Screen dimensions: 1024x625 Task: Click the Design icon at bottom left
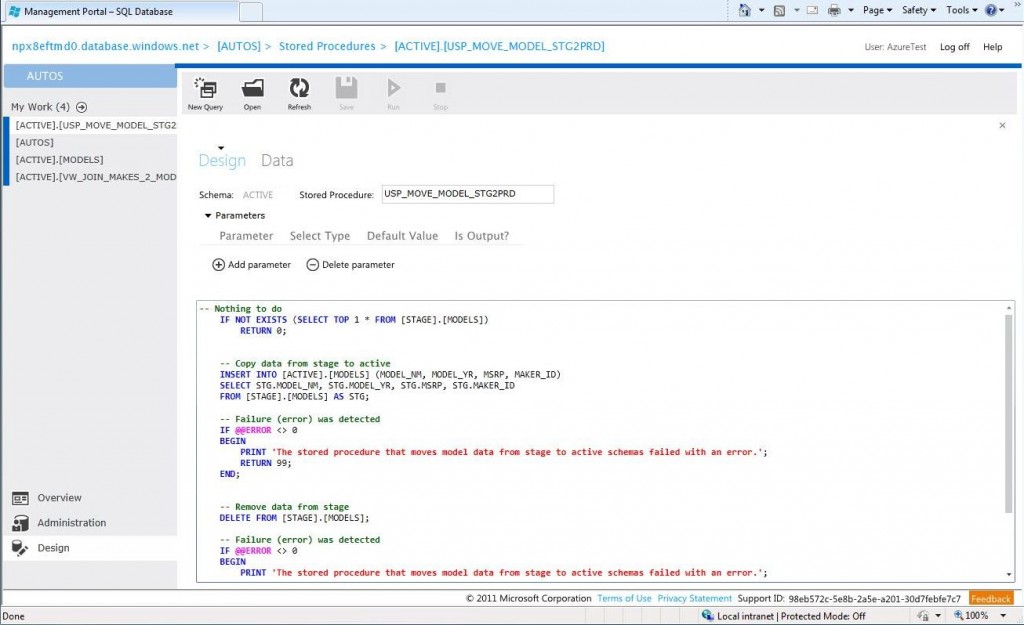(x=22, y=547)
